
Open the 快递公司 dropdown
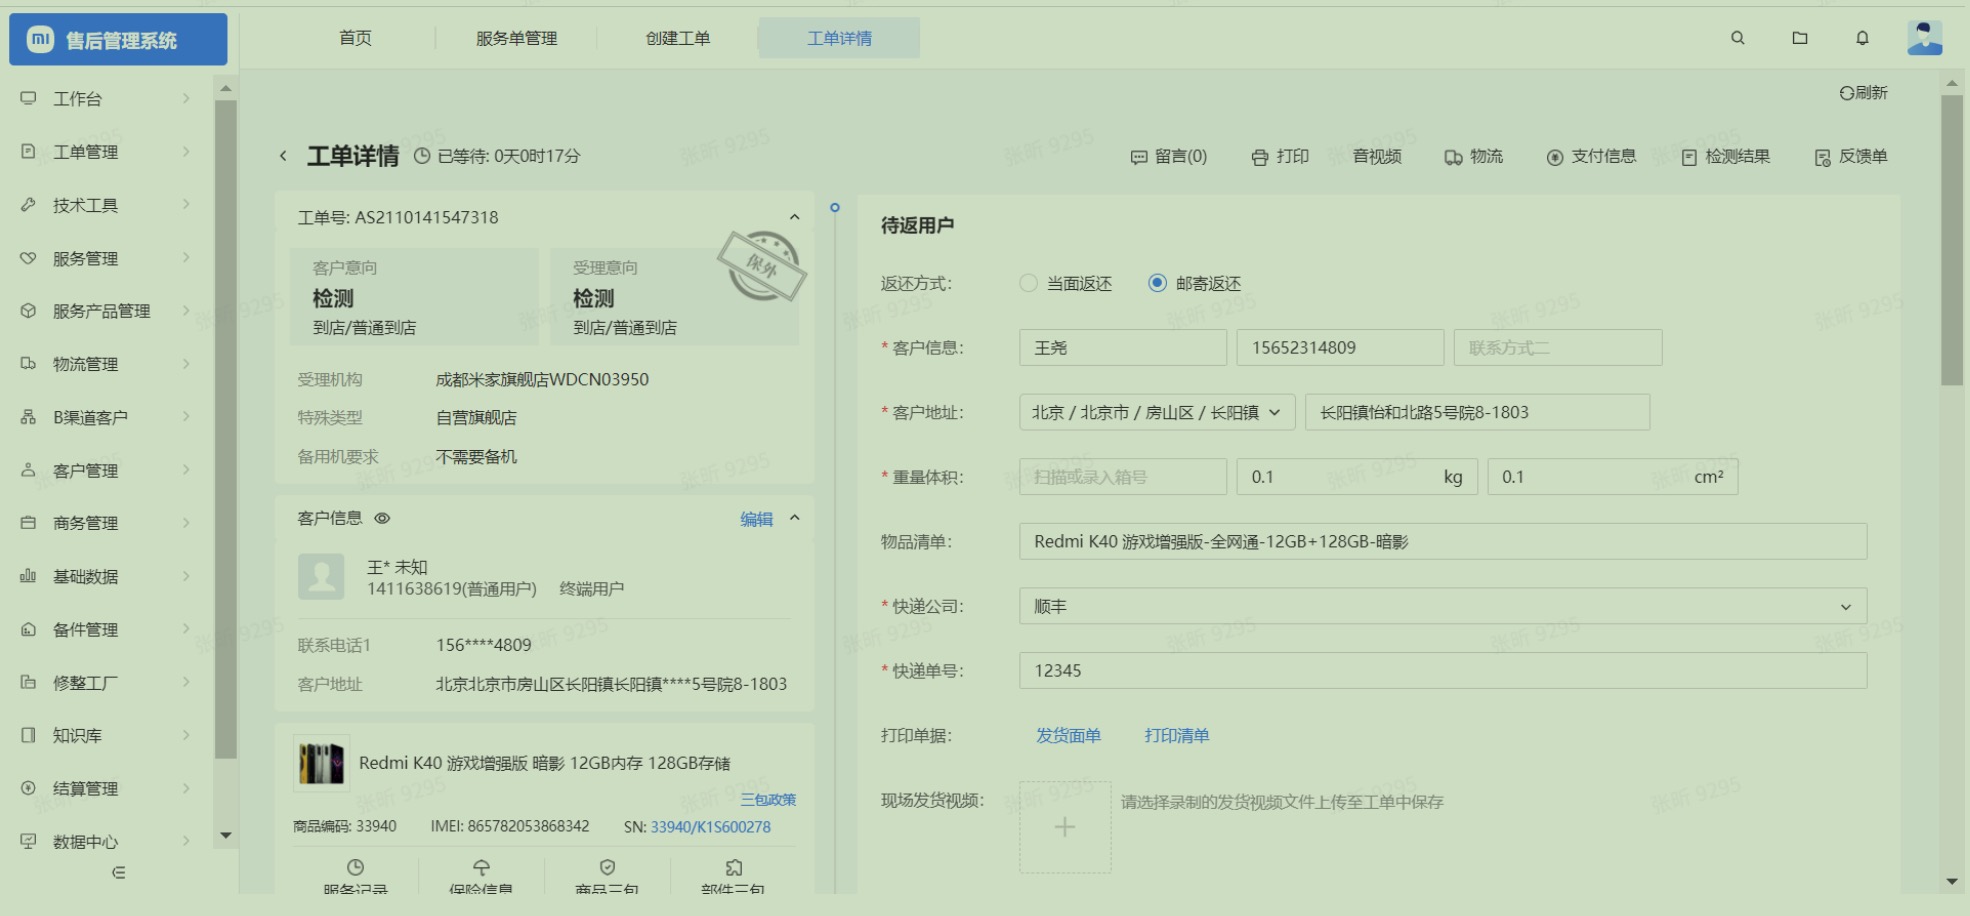[1443, 607]
